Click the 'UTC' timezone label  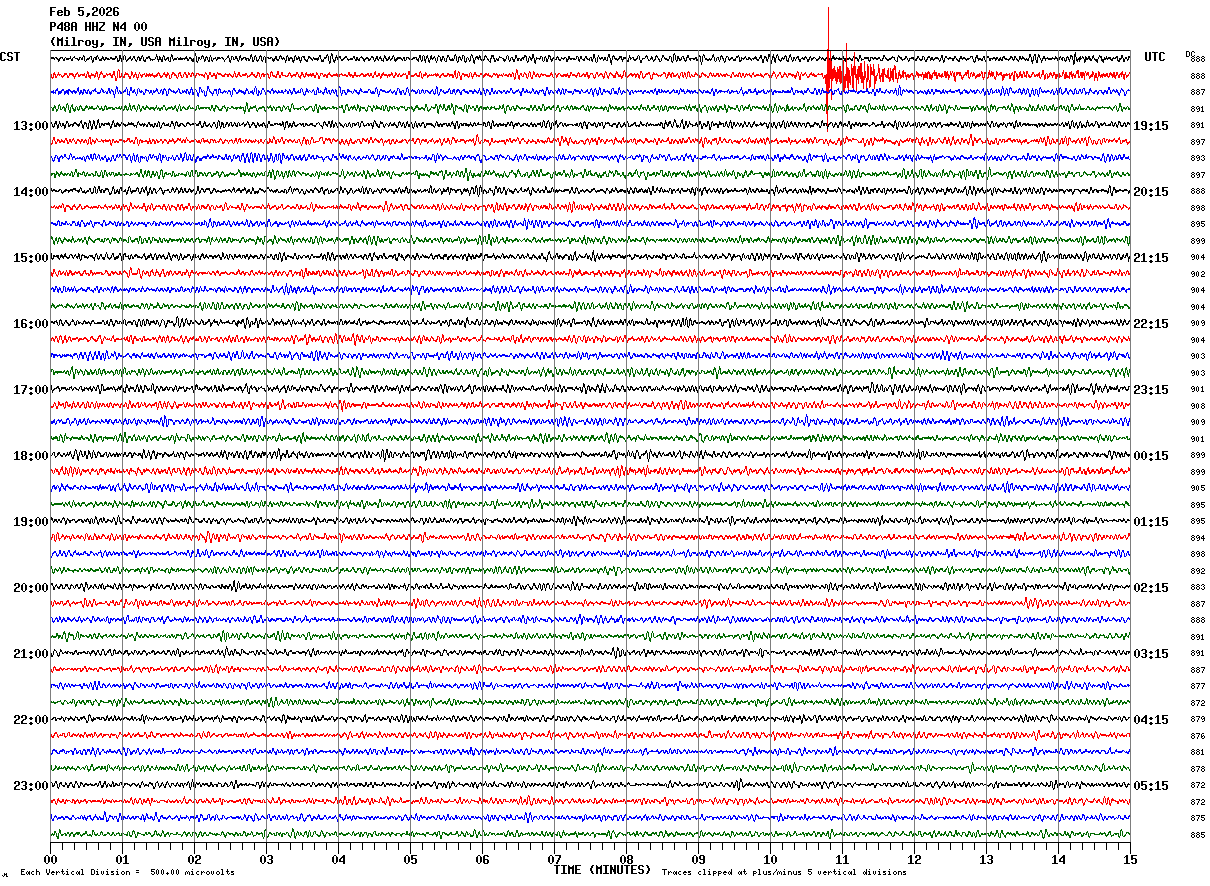coord(1155,57)
